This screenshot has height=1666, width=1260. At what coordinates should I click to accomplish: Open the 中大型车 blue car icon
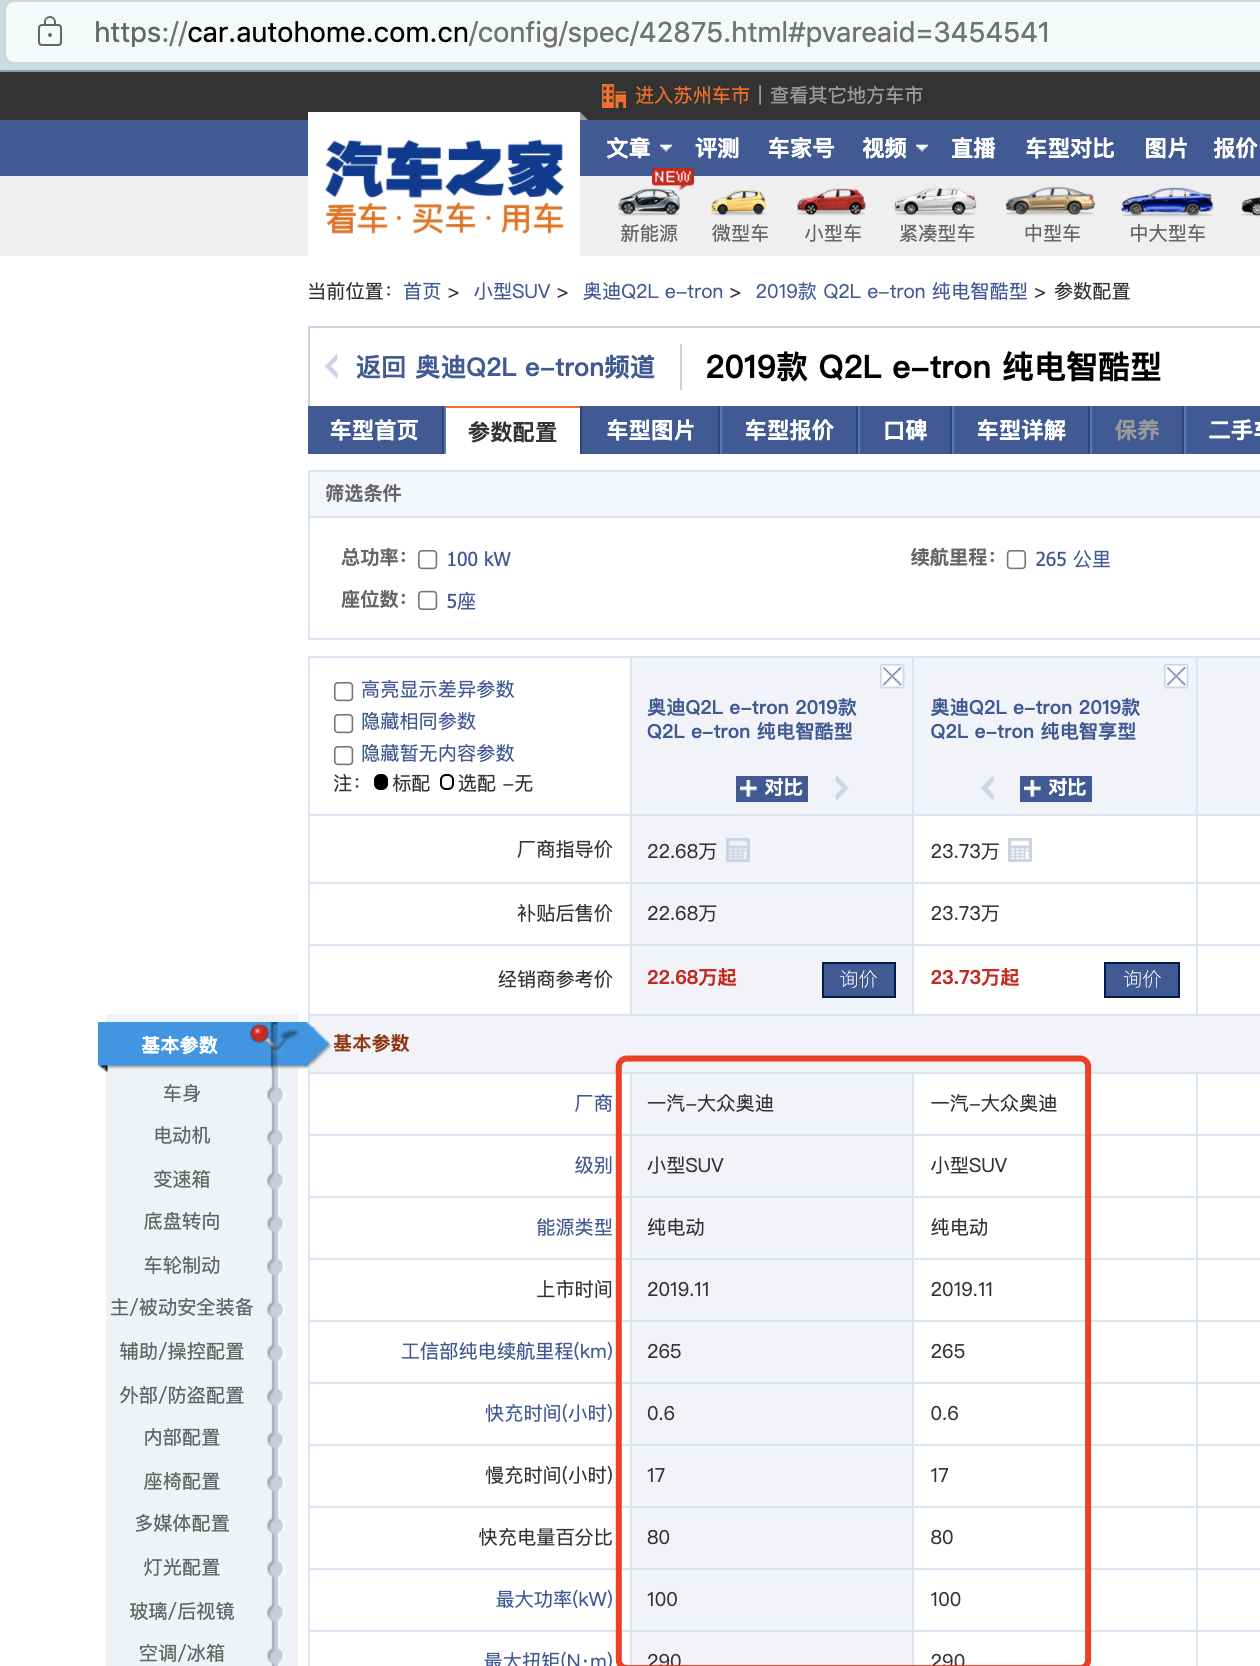1167,201
